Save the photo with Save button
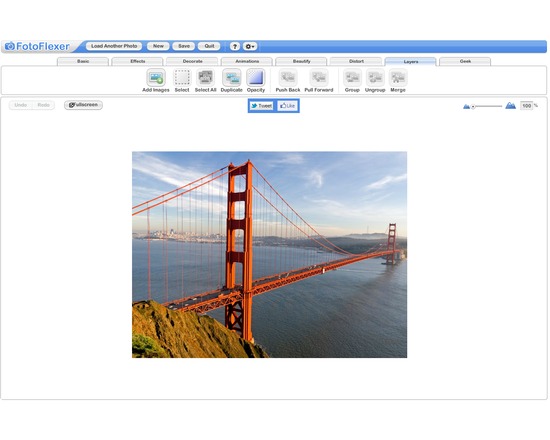This screenshot has width=550, height=440. 184,46
